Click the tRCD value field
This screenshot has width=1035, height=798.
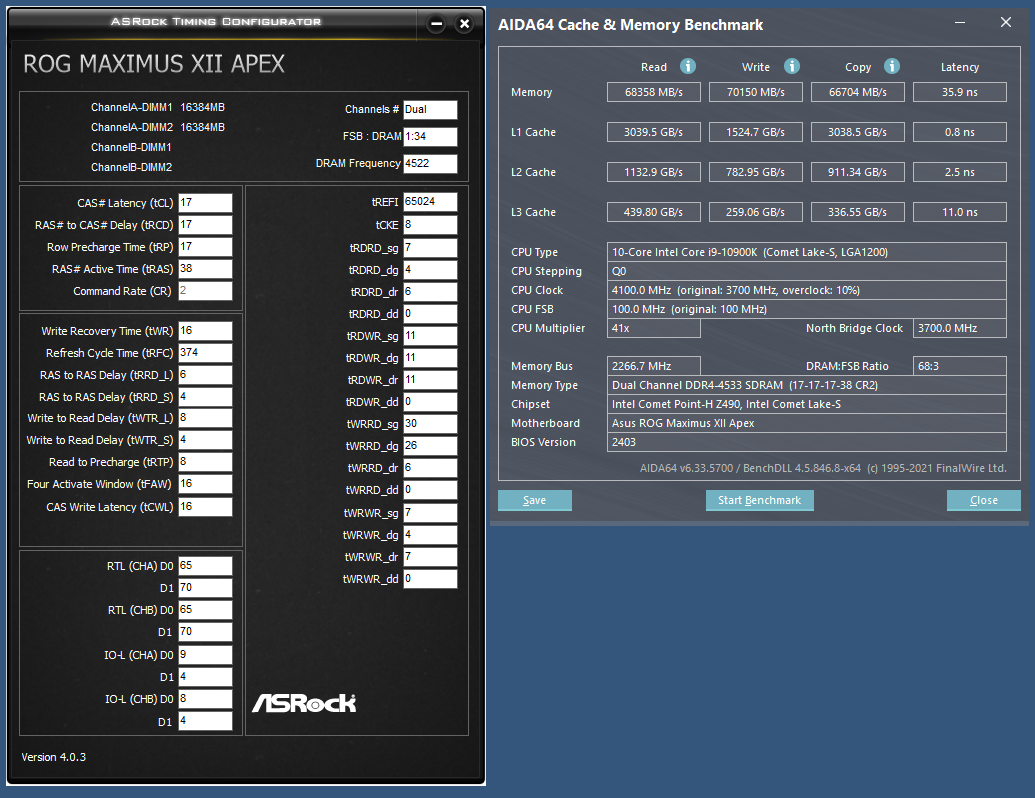[205, 225]
